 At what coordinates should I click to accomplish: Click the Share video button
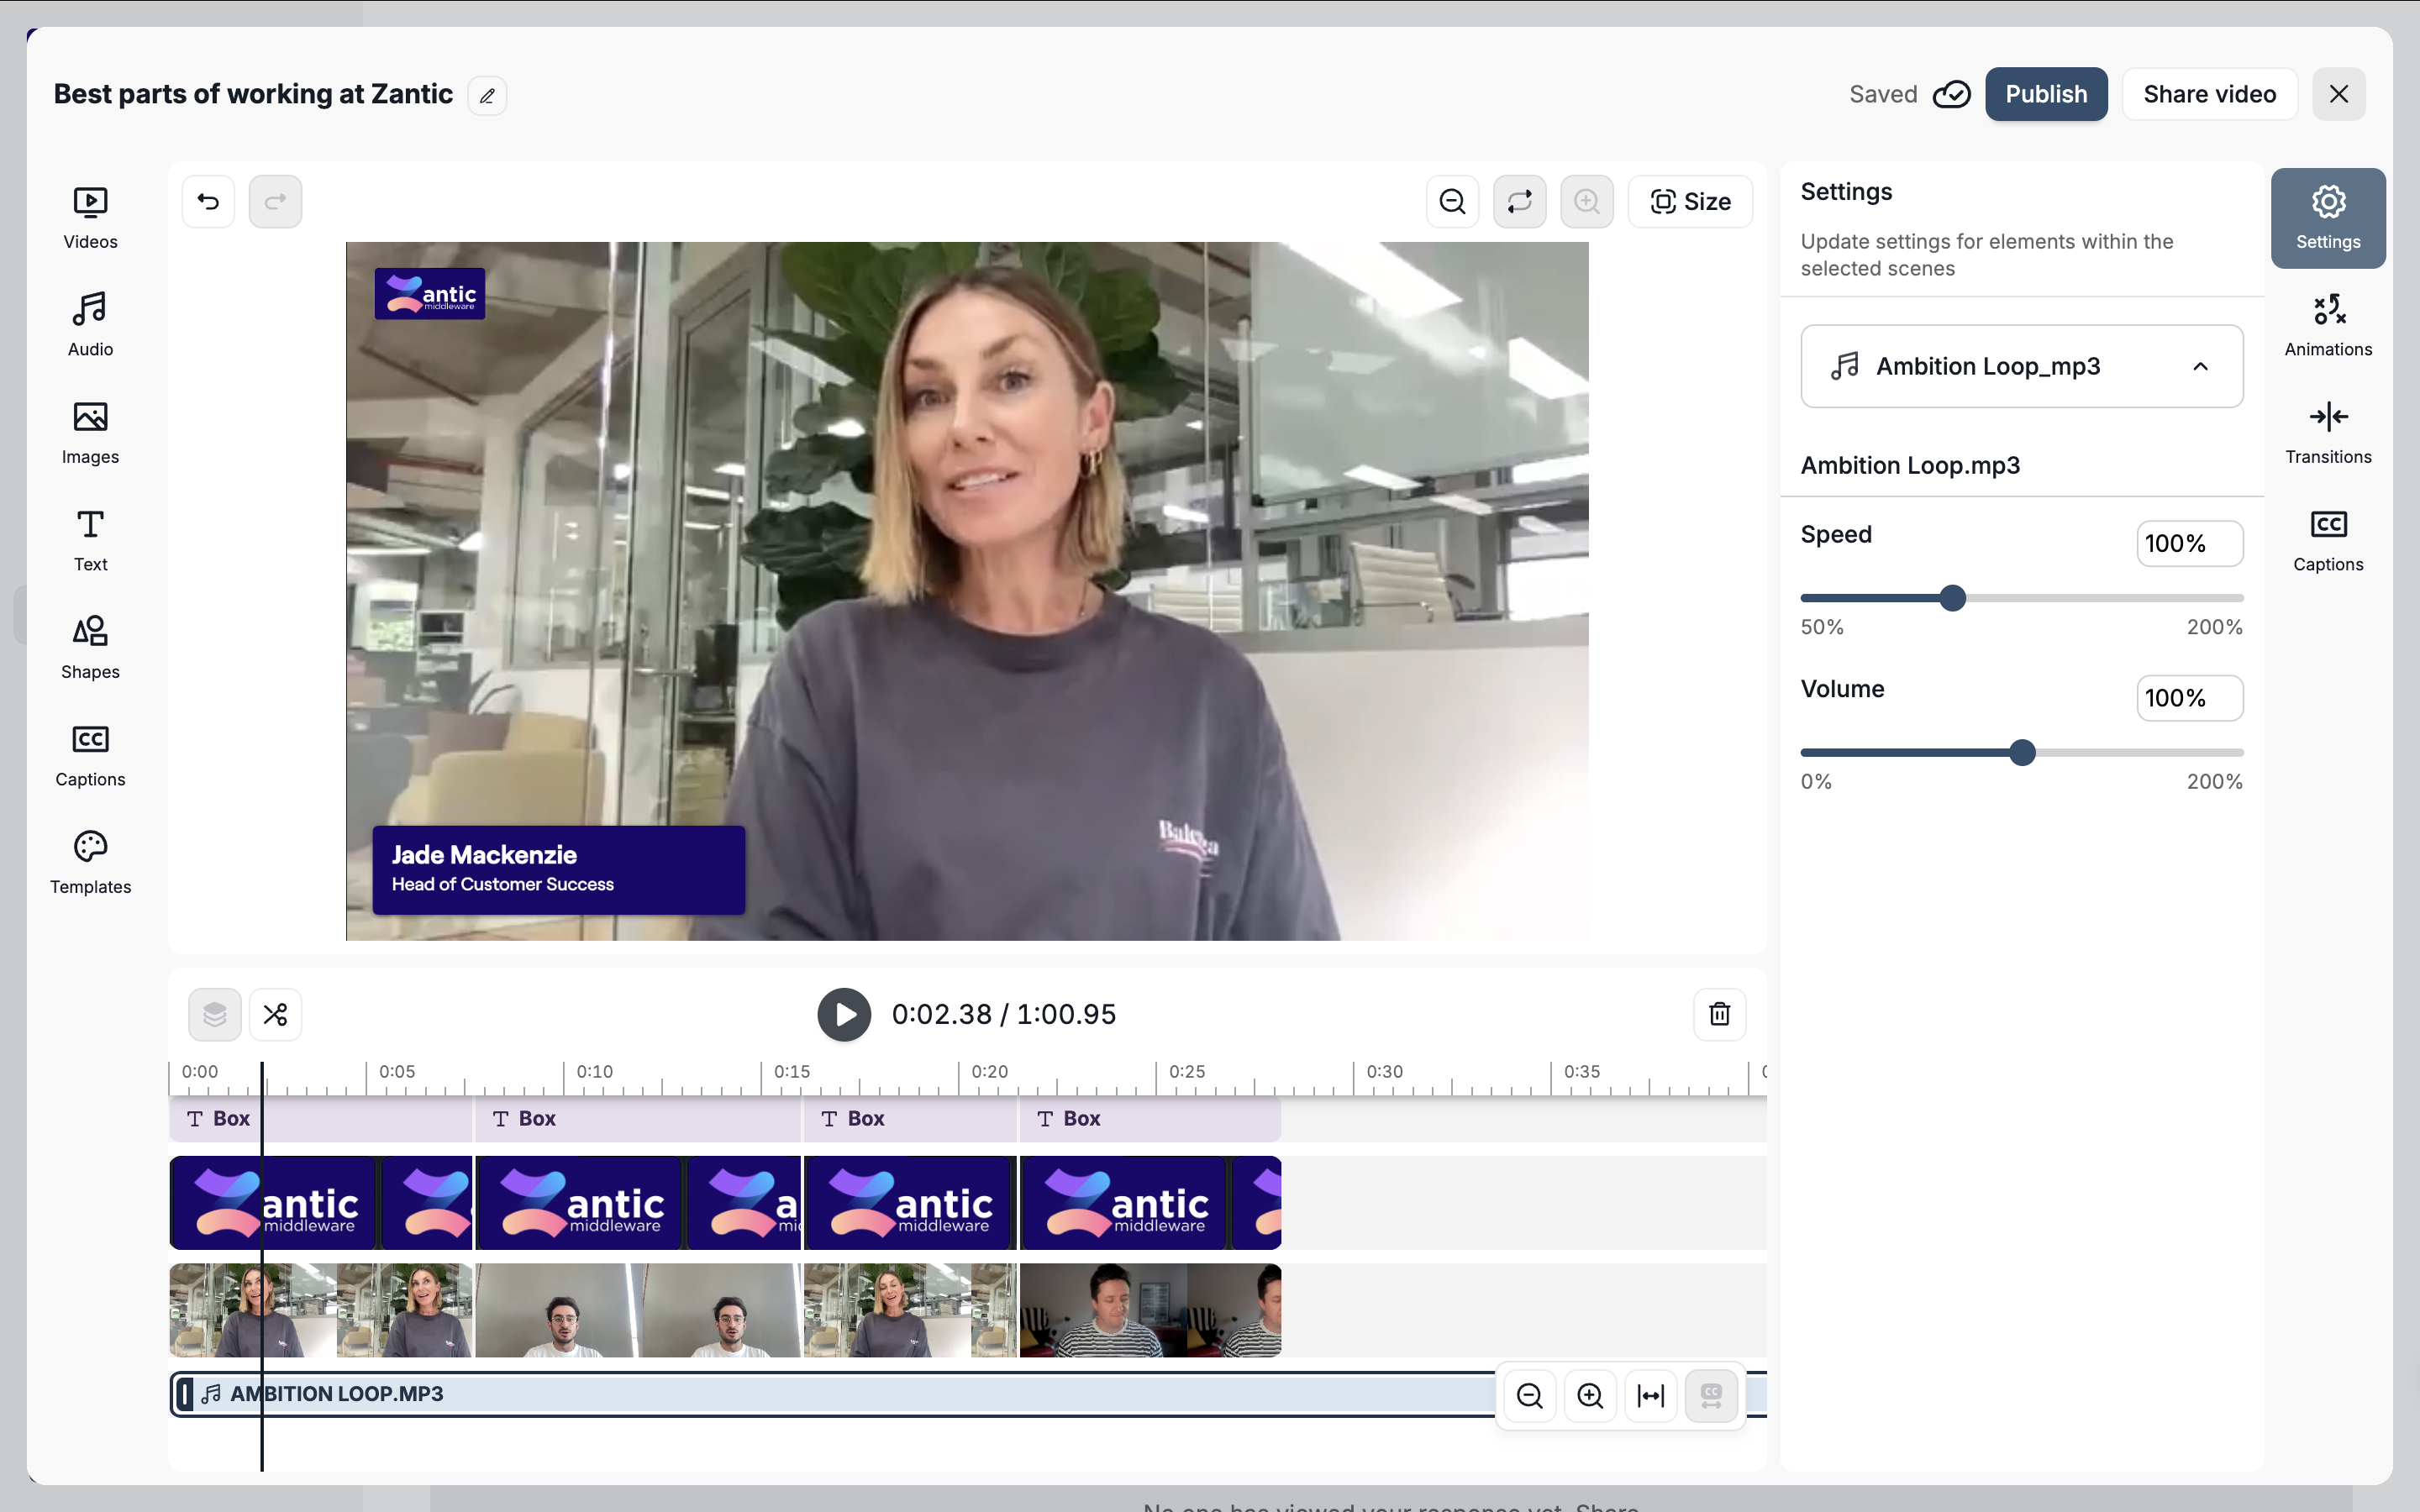pyautogui.click(x=2209, y=94)
